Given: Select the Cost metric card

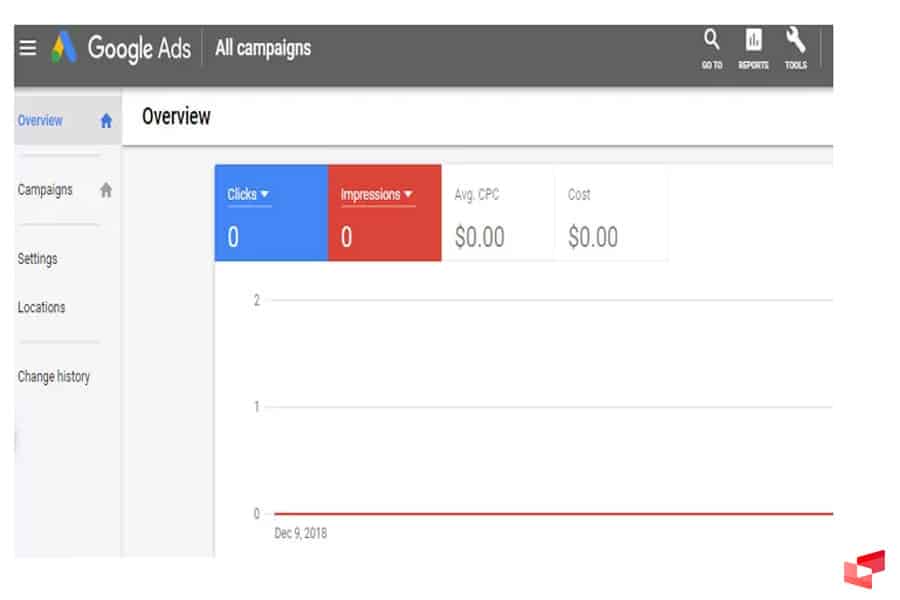Looking at the screenshot, I should [611, 217].
